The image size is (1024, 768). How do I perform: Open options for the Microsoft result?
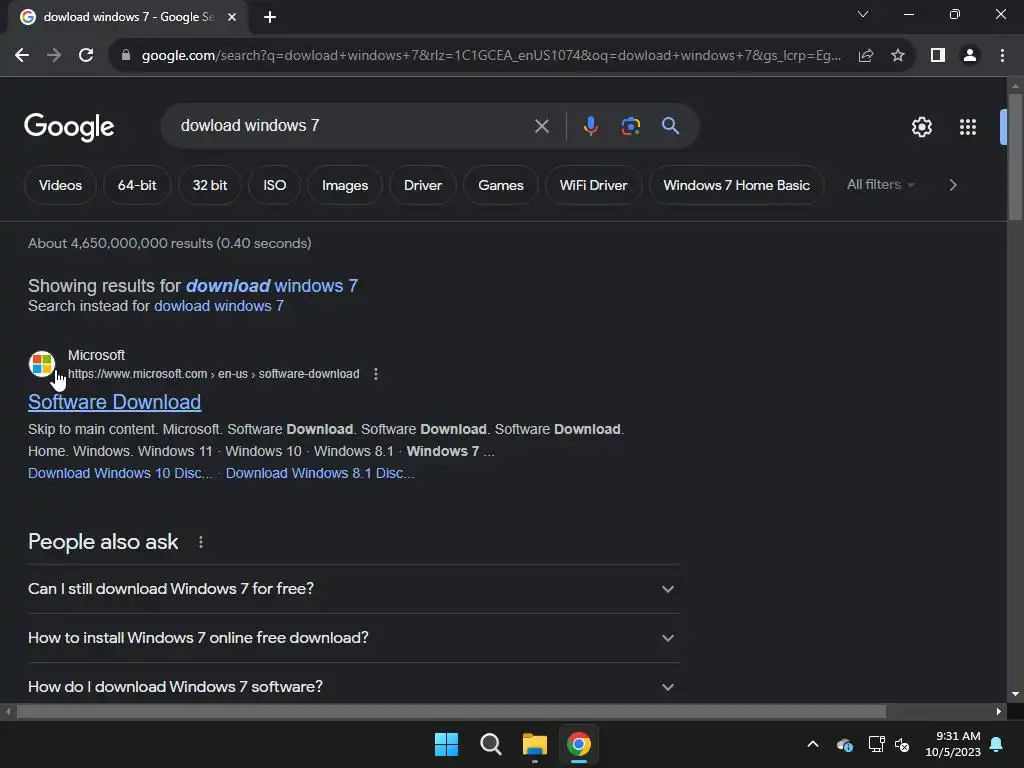pos(376,374)
